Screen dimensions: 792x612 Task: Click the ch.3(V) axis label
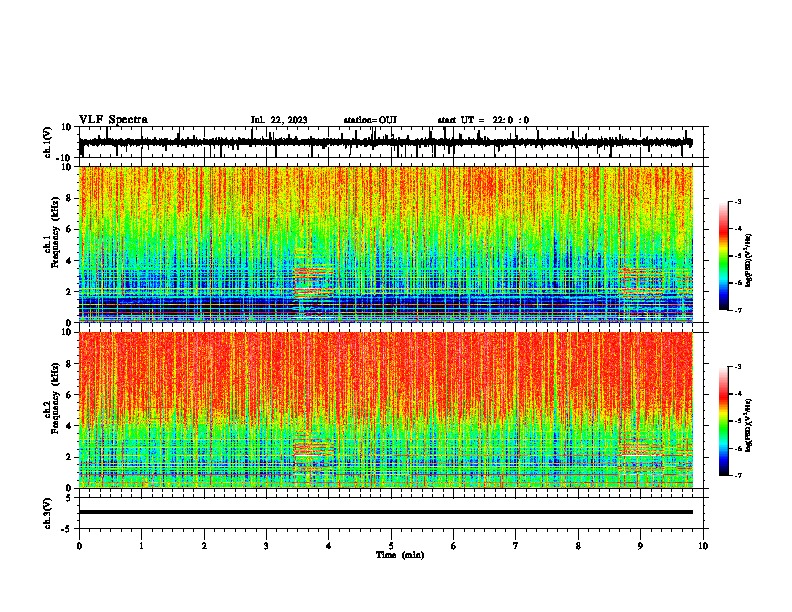click(48, 514)
